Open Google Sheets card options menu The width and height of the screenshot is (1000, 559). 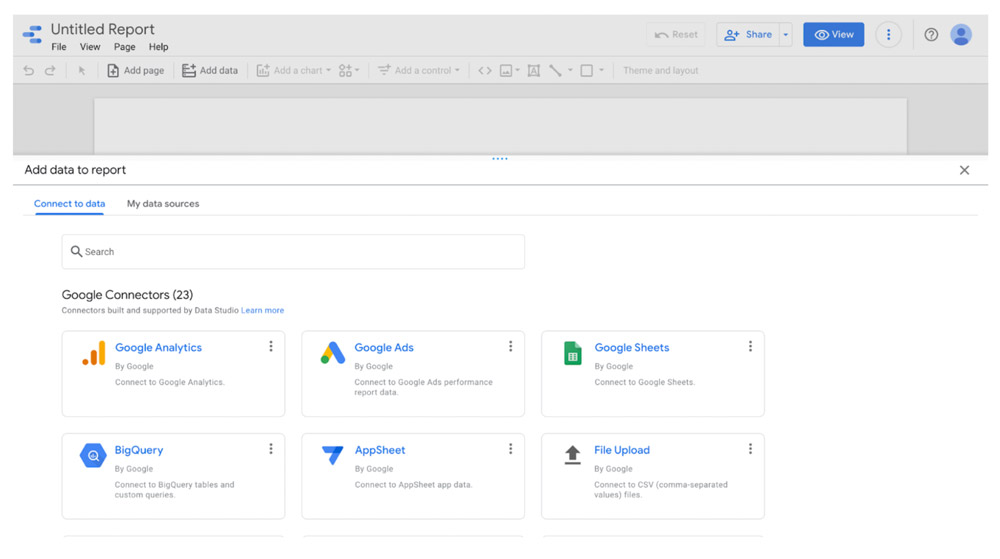[750, 346]
